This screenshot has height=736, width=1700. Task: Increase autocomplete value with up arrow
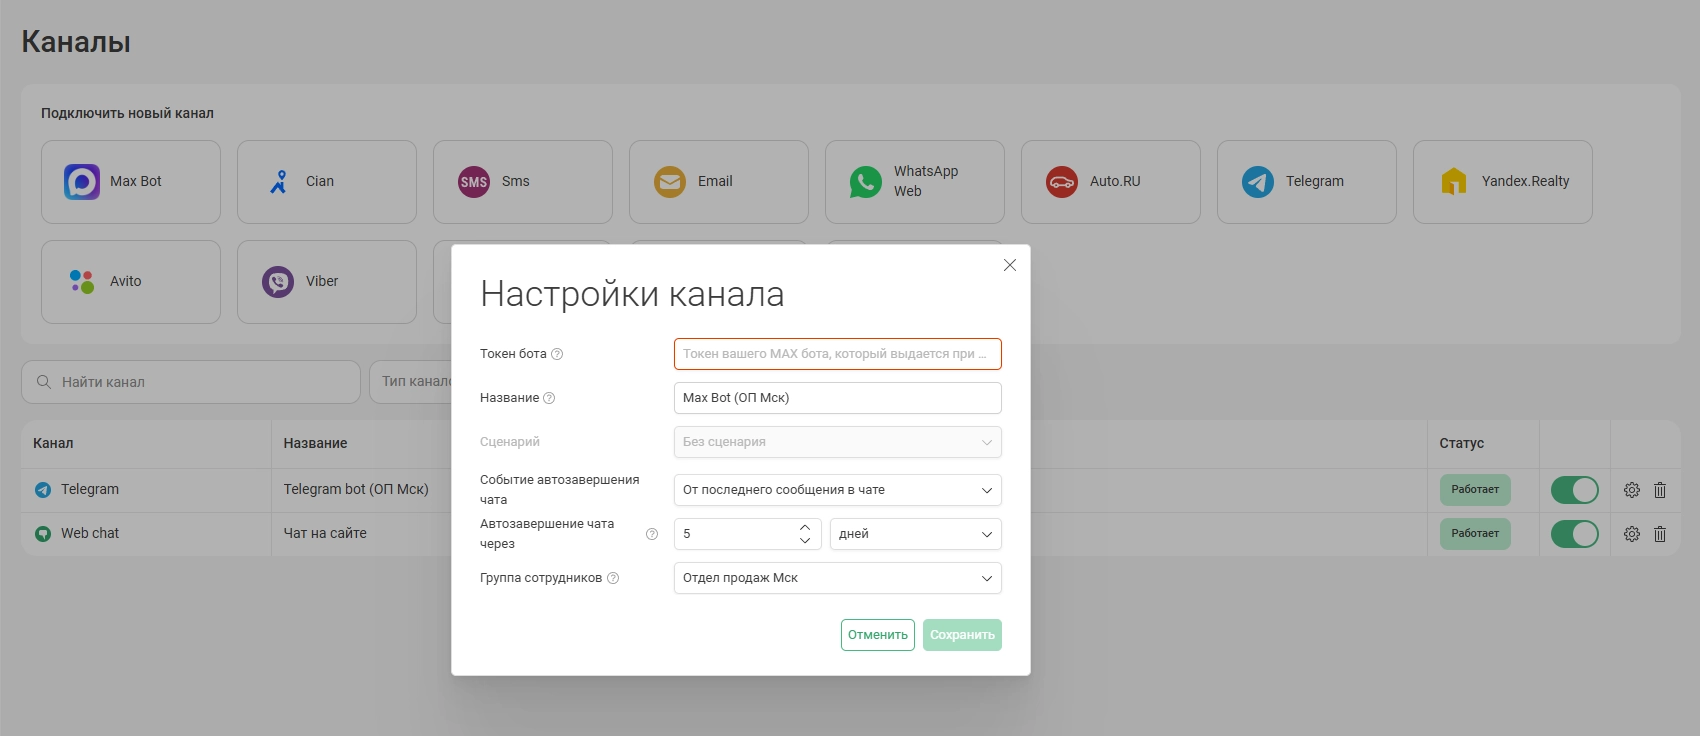click(805, 527)
